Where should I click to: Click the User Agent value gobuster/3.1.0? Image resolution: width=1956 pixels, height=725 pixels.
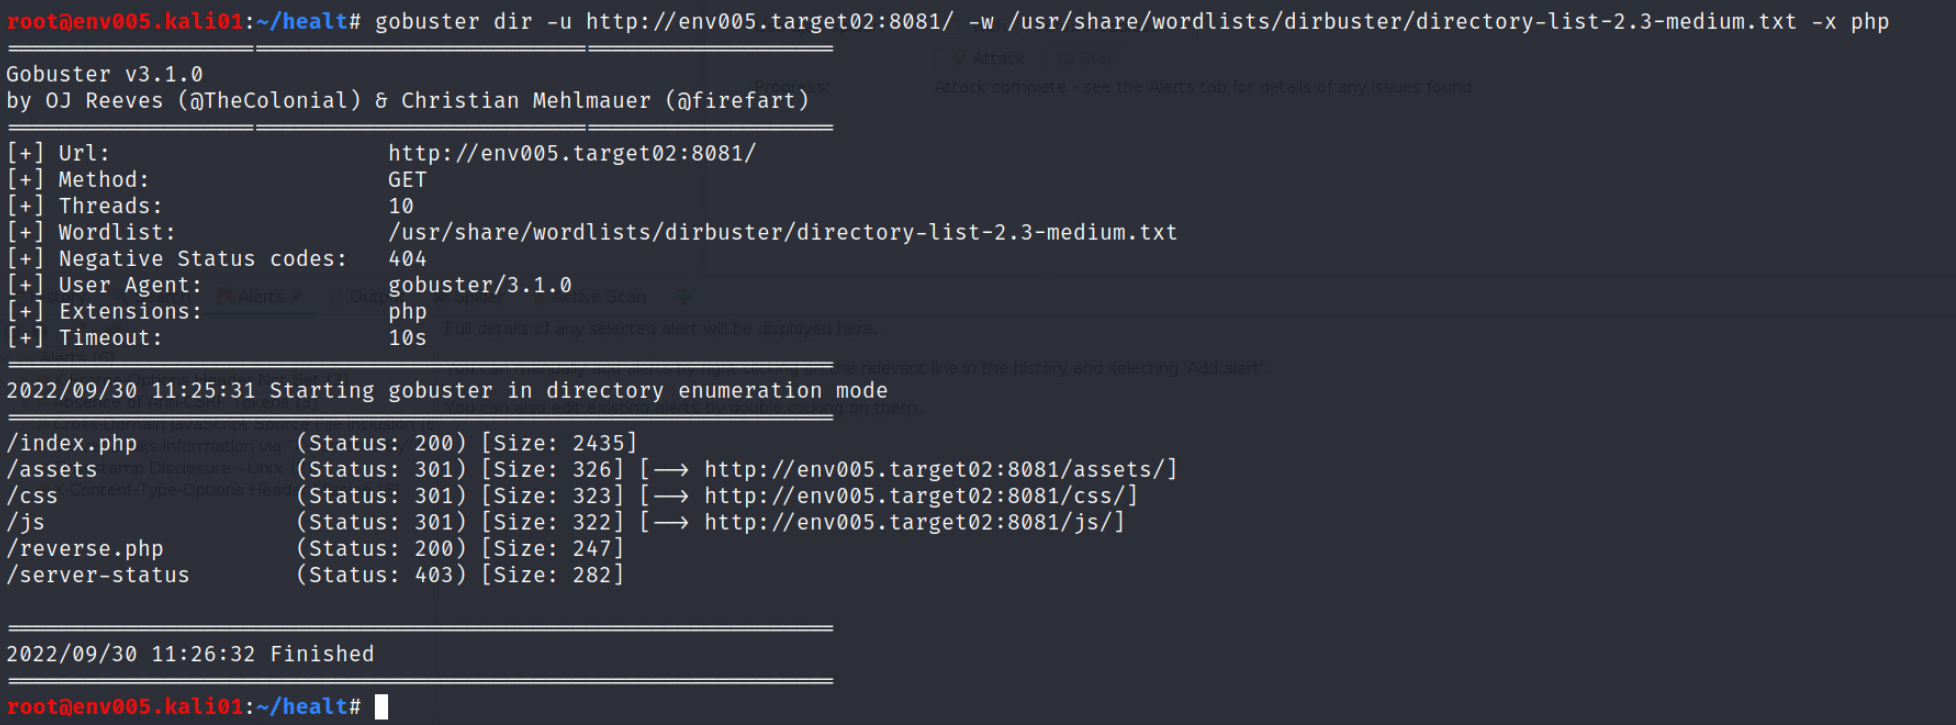tap(480, 285)
